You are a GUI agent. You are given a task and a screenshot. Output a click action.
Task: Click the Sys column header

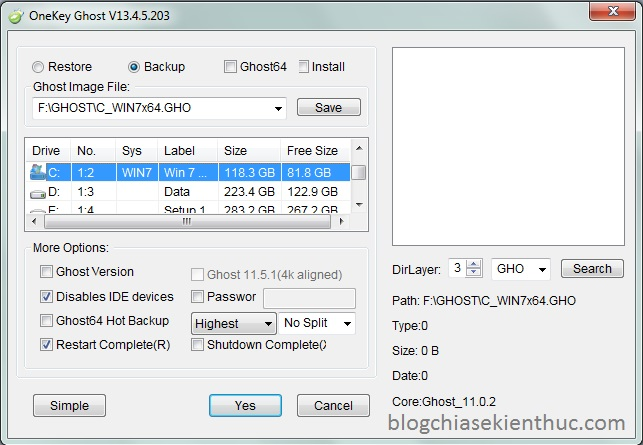[x=137, y=151]
